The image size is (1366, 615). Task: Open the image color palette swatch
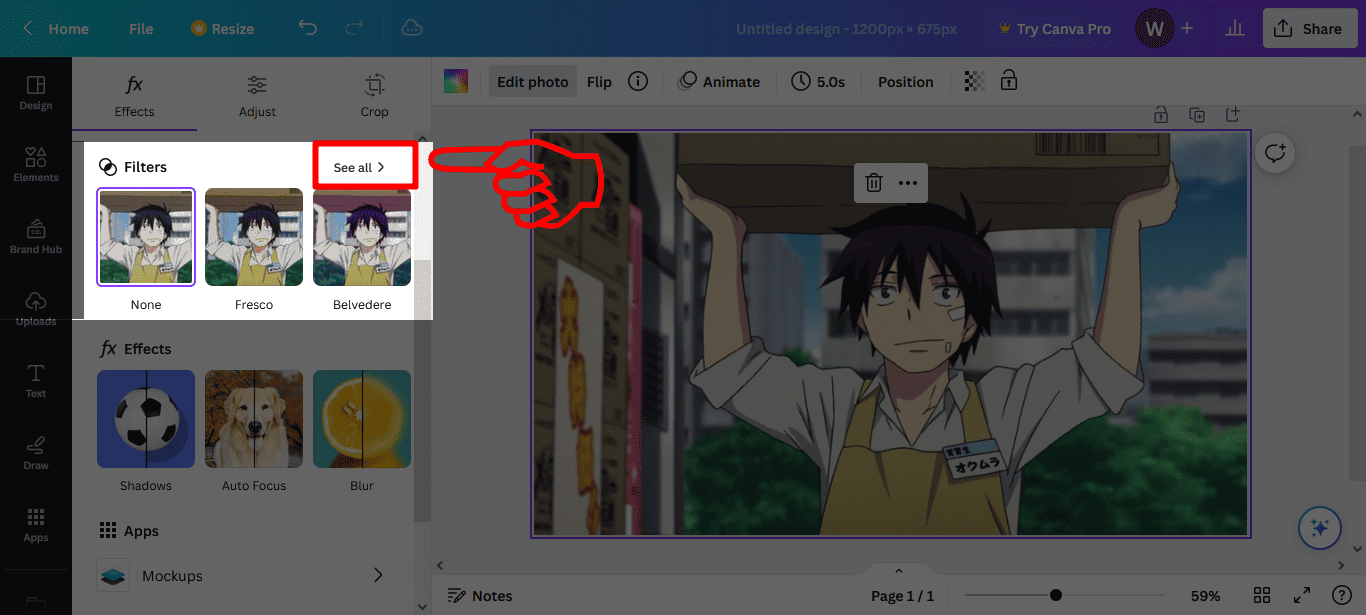point(456,81)
